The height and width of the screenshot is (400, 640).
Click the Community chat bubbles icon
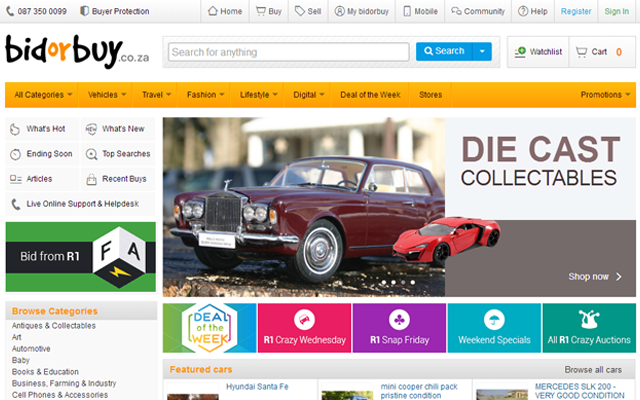pyautogui.click(x=456, y=11)
